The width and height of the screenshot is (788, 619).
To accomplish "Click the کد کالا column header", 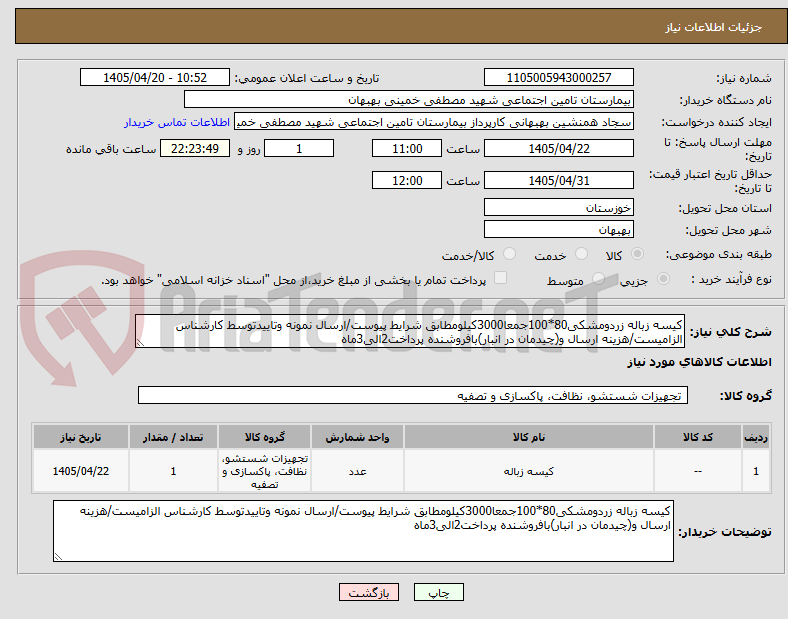I will (x=698, y=437).
